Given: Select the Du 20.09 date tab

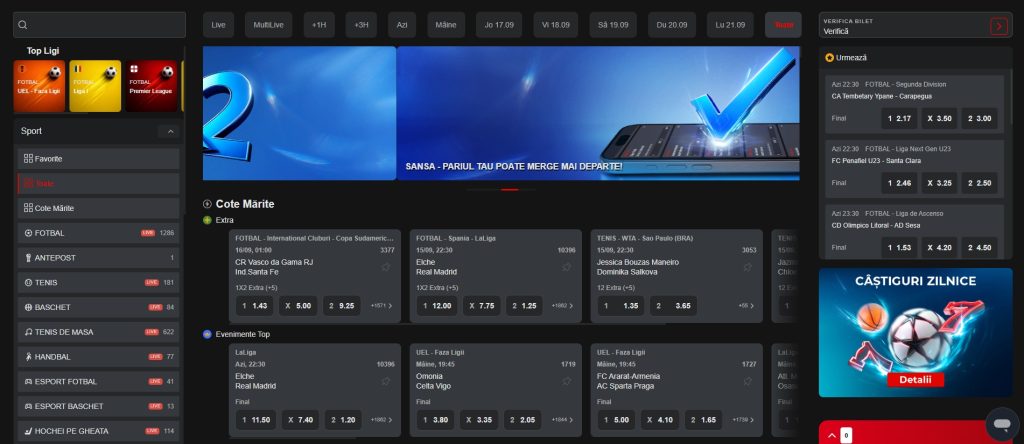Looking at the screenshot, I should (672, 25).
